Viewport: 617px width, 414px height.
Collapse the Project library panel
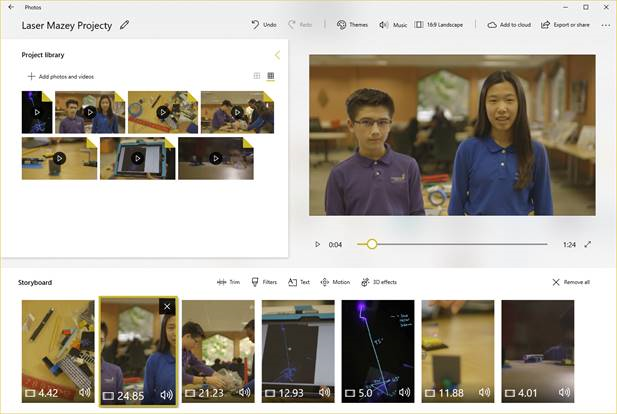[277, 56]
